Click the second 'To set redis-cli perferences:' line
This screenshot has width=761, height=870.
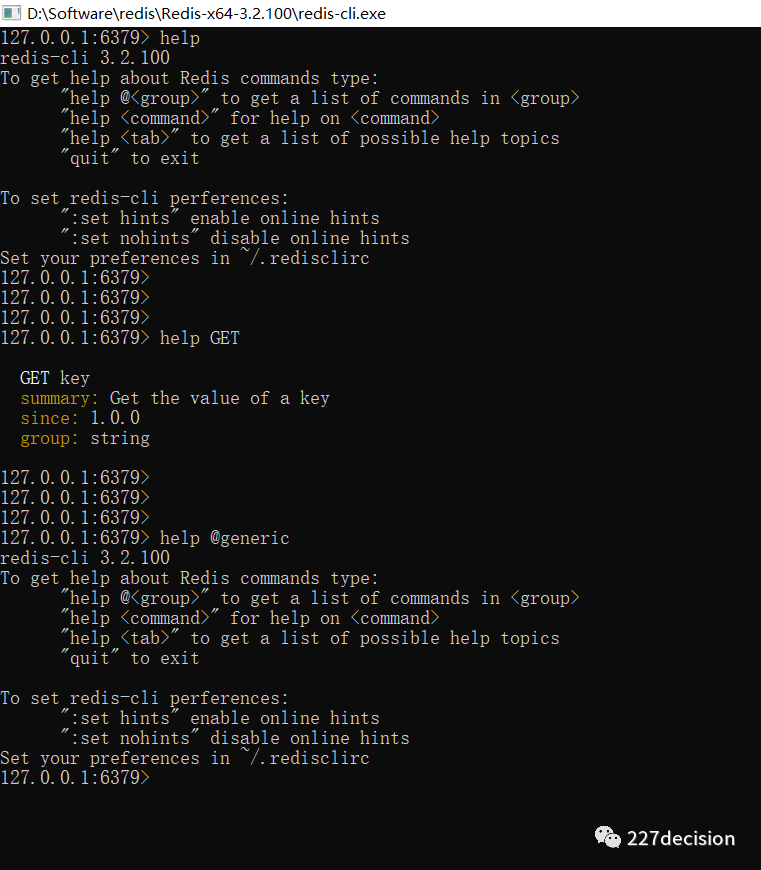(144, 697)
